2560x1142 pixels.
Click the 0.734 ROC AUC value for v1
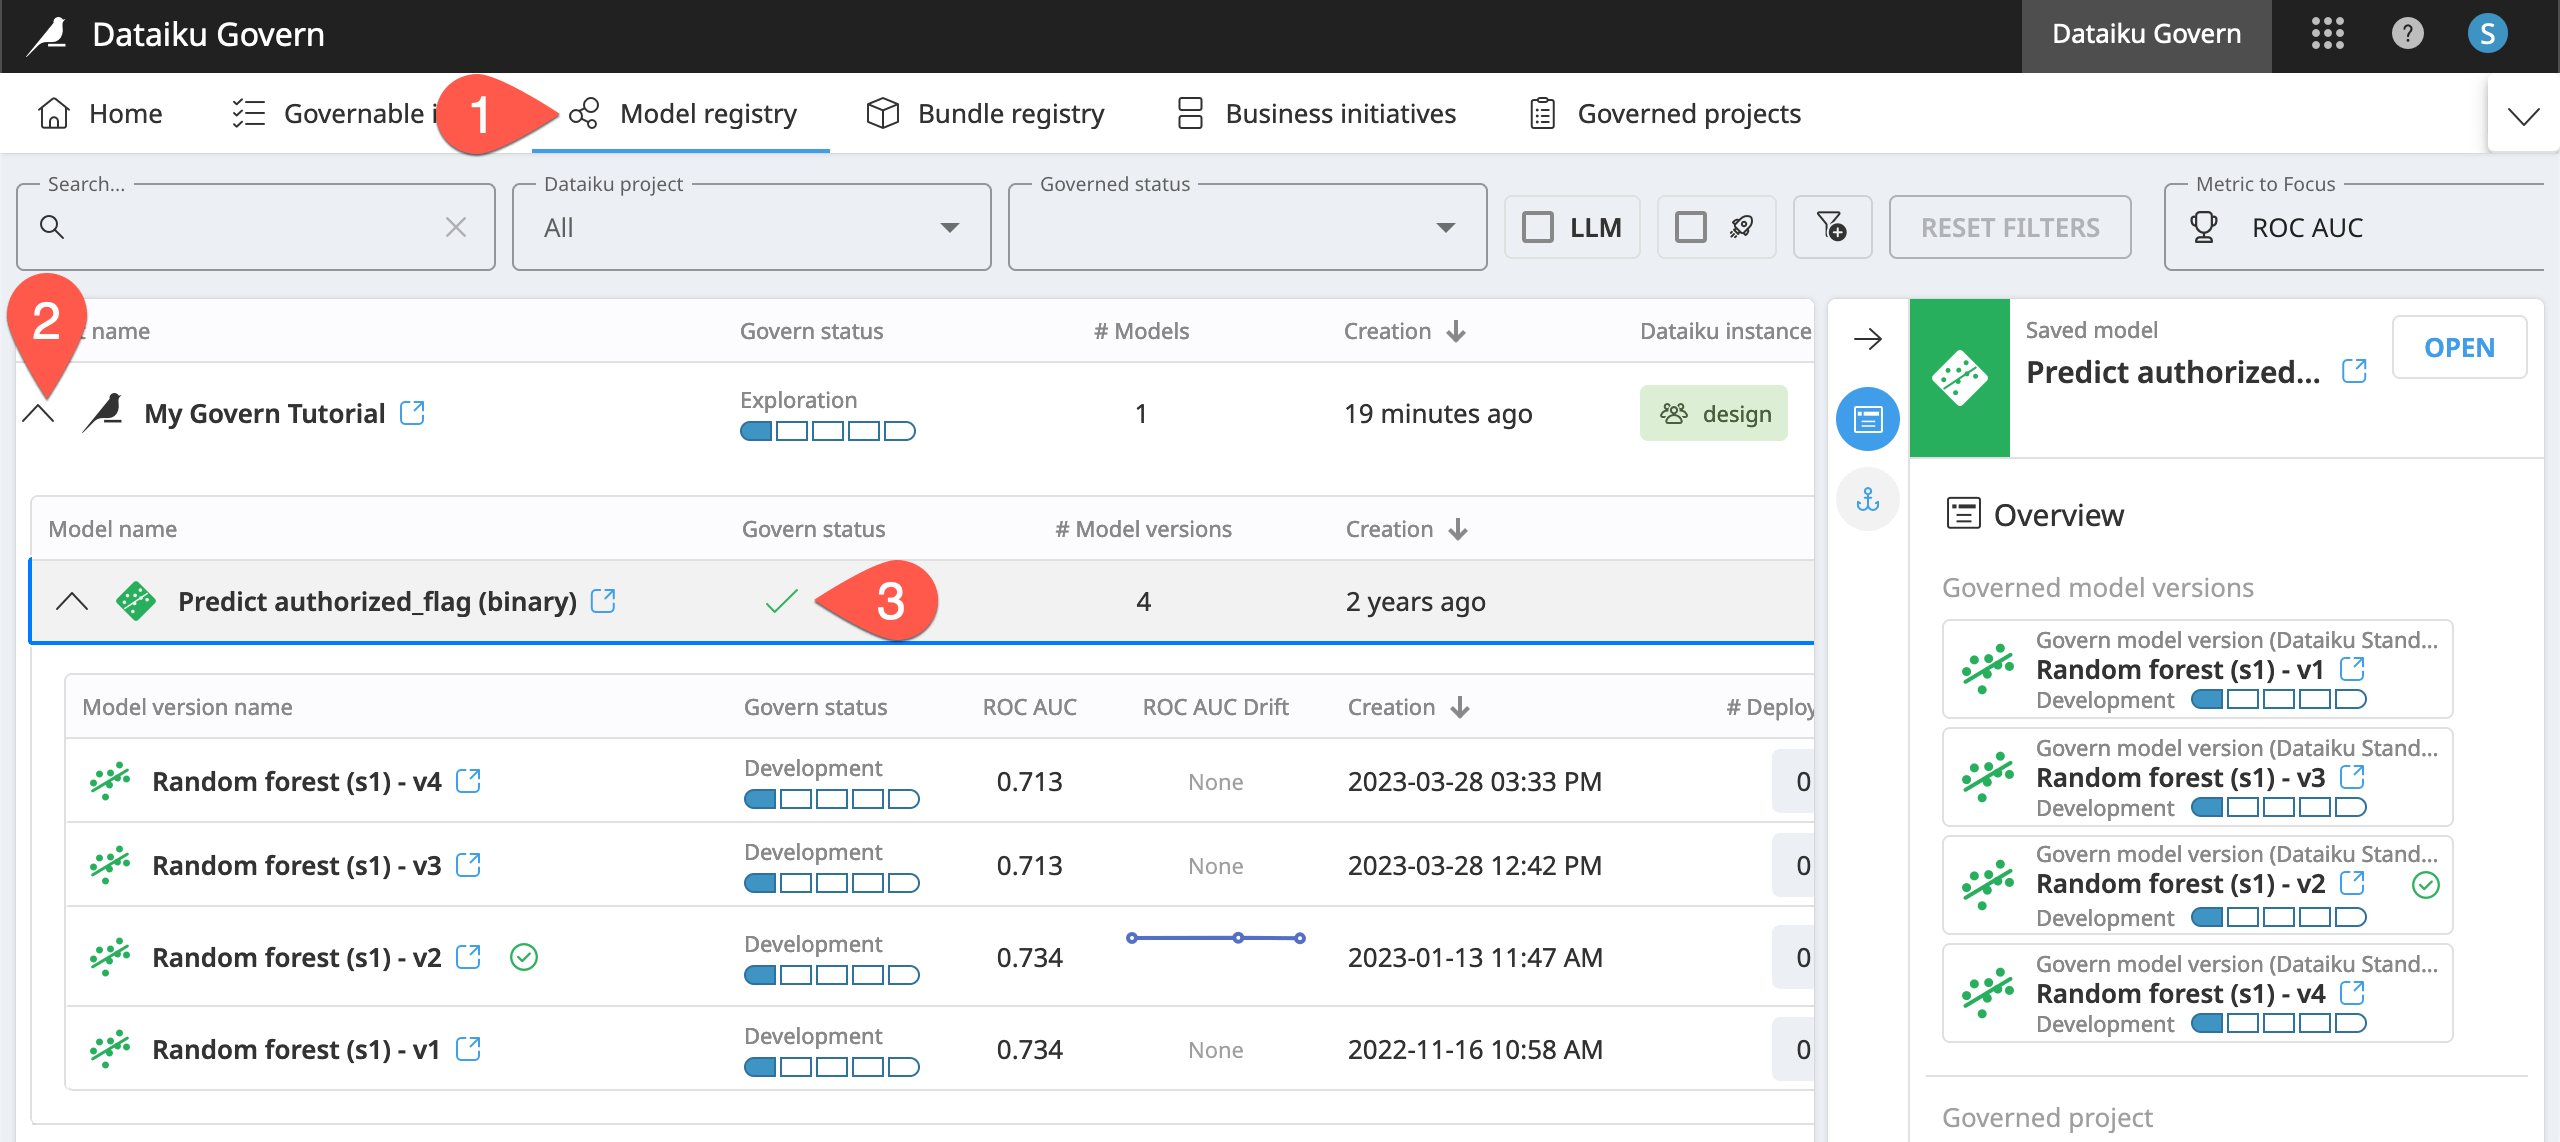[1029, 1049]
